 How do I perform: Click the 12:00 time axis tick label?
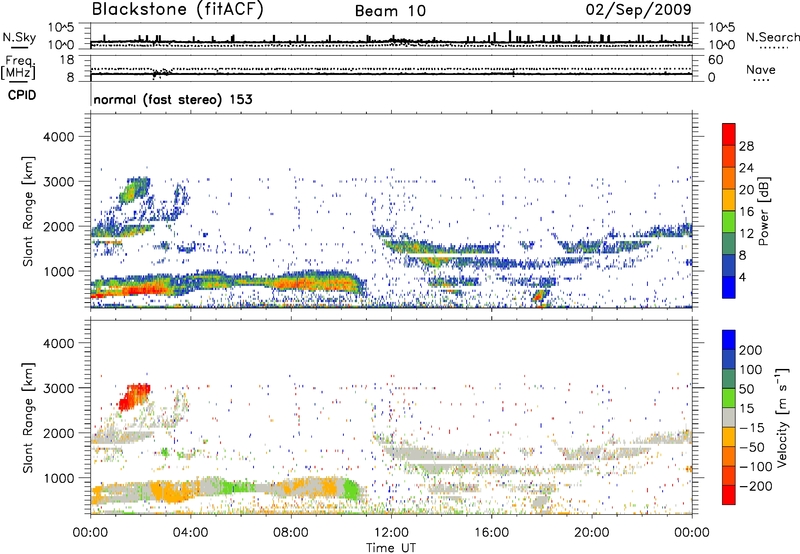click(391, 533)
